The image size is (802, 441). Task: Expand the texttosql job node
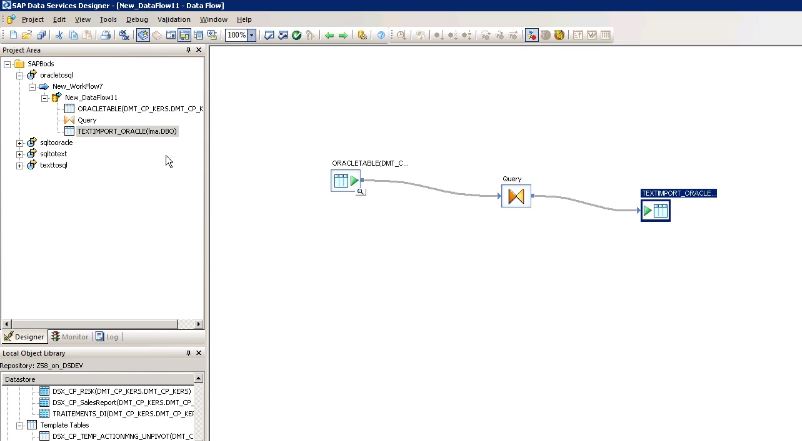19,165
